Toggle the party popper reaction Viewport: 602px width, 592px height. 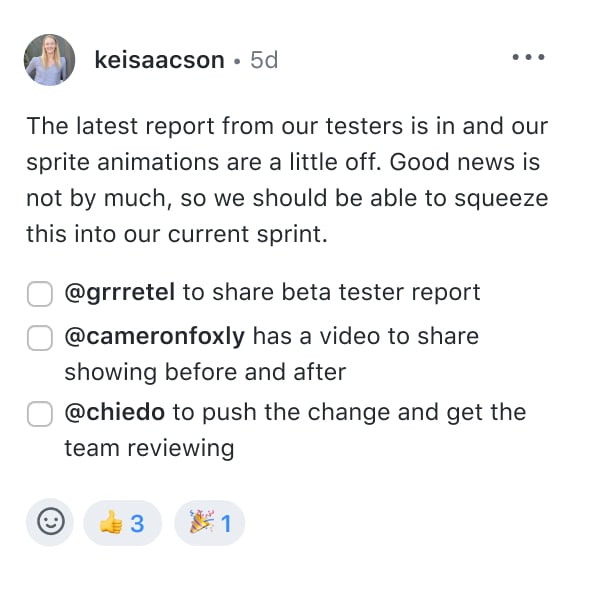click(210, 523)
